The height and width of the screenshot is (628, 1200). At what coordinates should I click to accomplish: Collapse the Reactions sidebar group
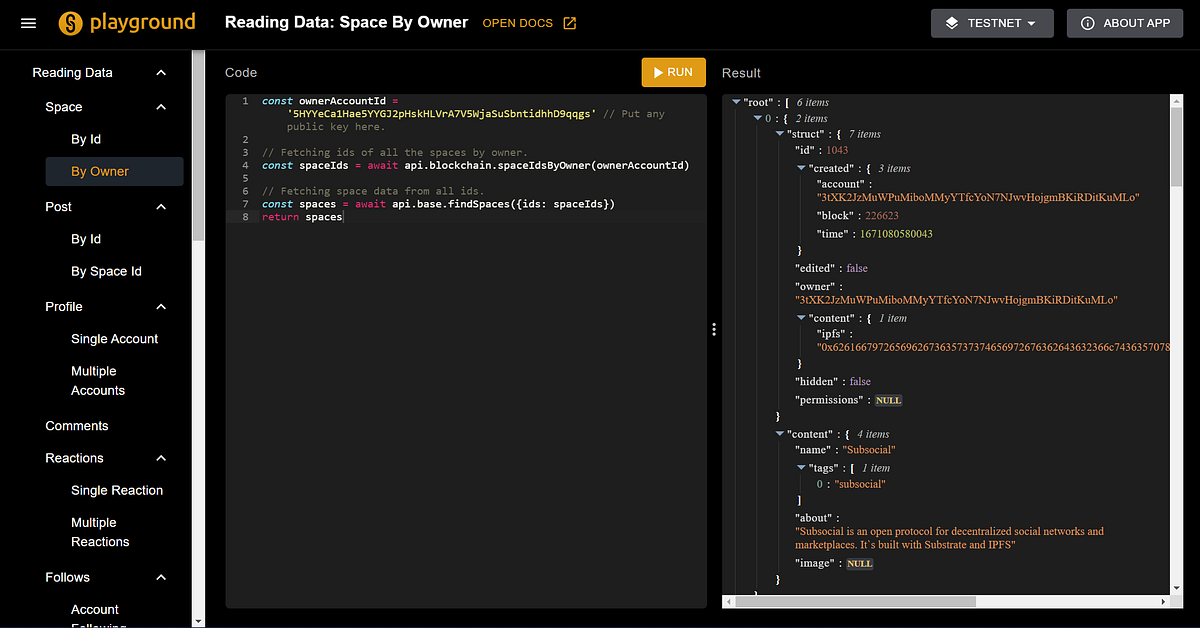161,458
